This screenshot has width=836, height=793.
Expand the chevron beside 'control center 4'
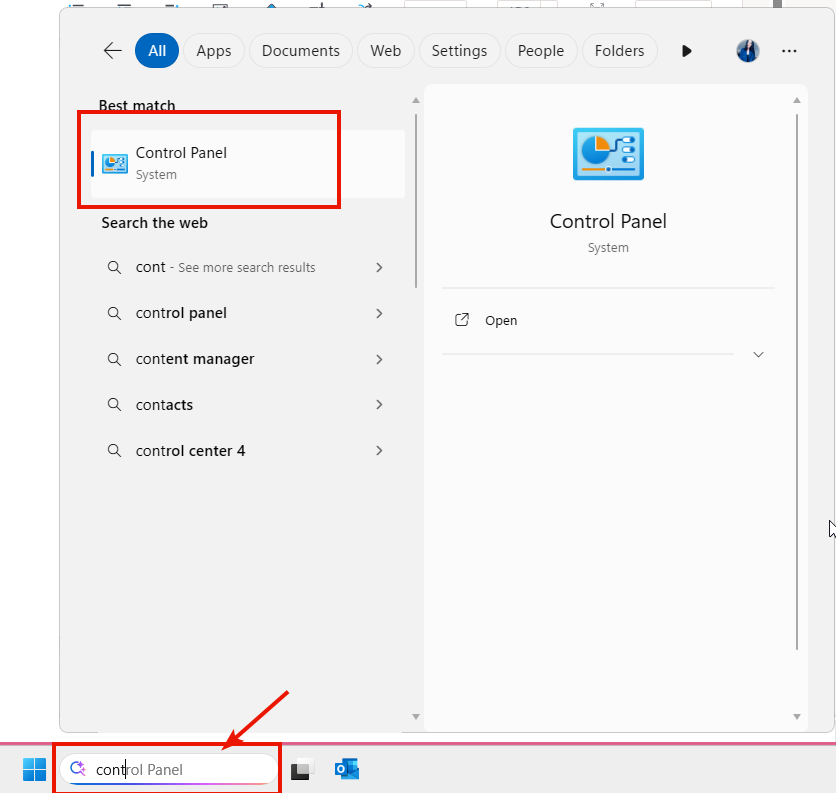tap(379, 451)
